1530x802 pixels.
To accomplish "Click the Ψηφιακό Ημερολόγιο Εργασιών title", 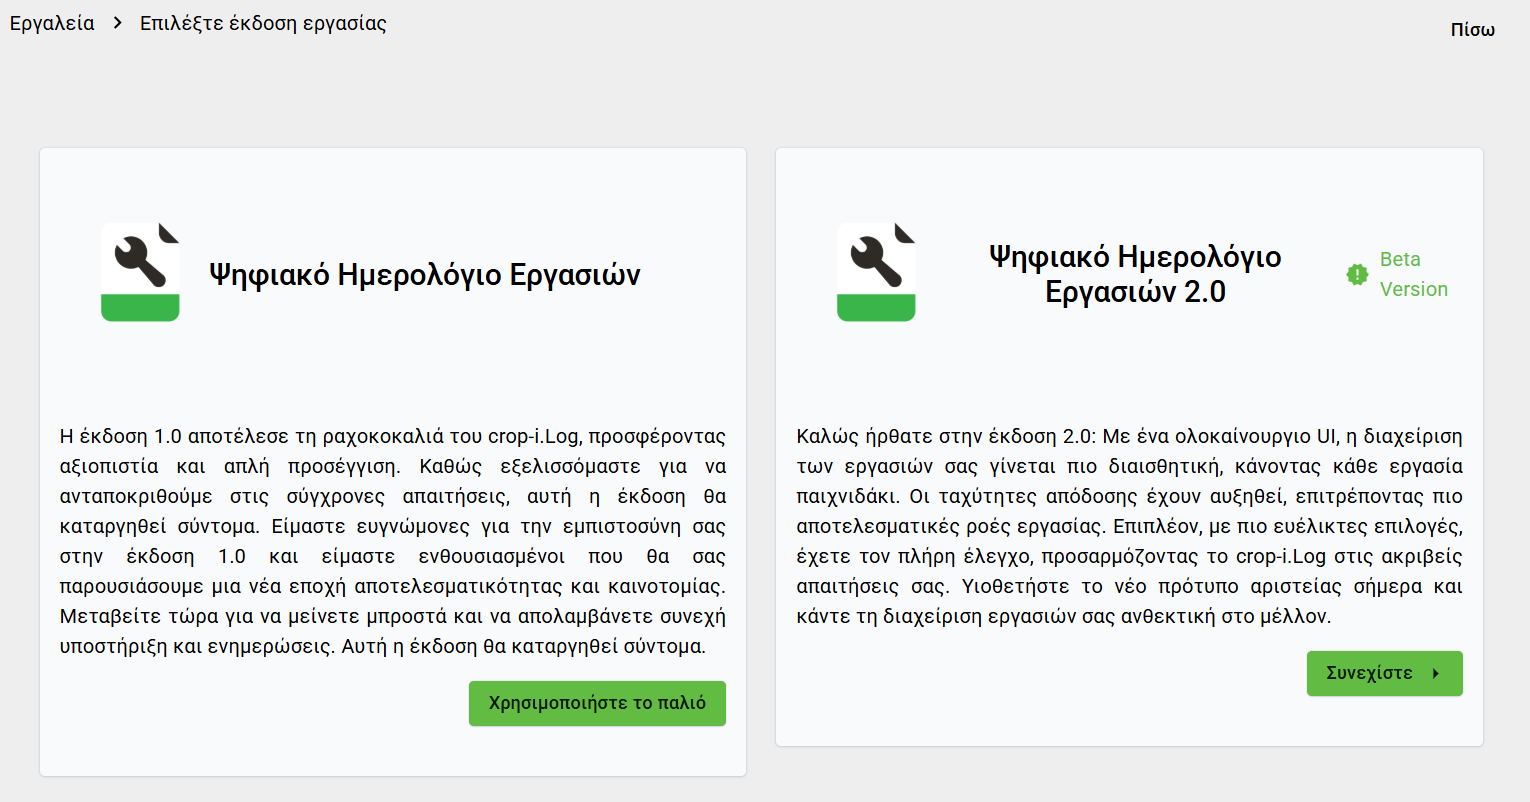I will [424, 274].
